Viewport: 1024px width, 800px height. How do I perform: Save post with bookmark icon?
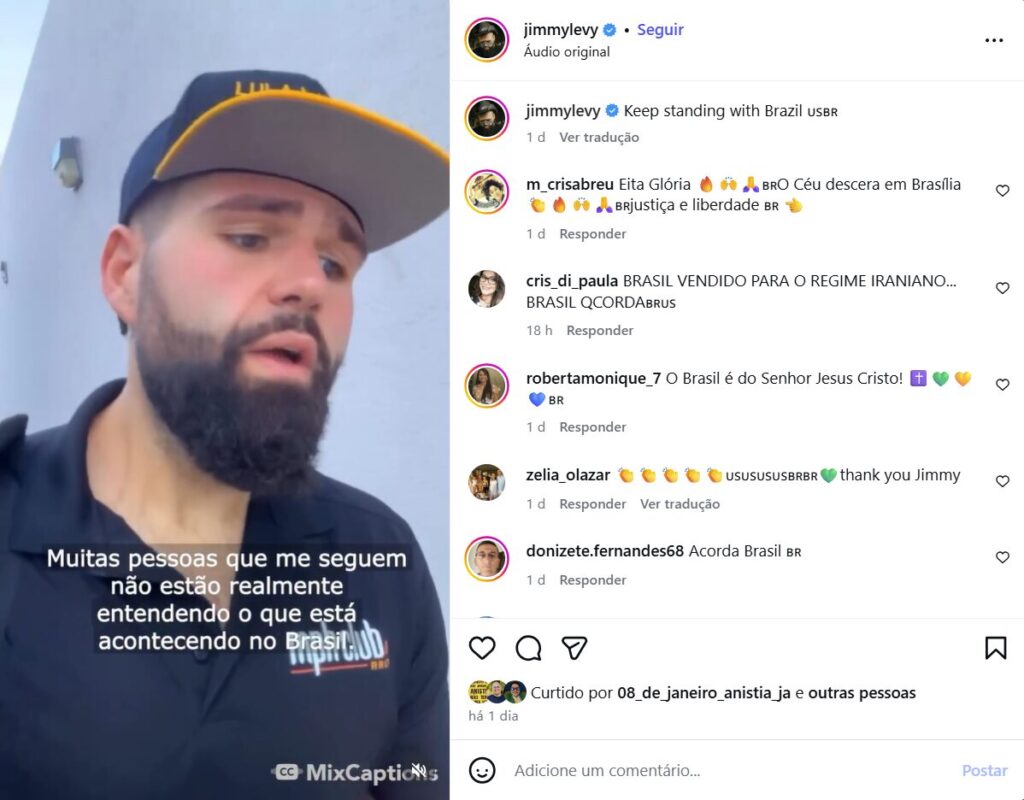point(995,648)
